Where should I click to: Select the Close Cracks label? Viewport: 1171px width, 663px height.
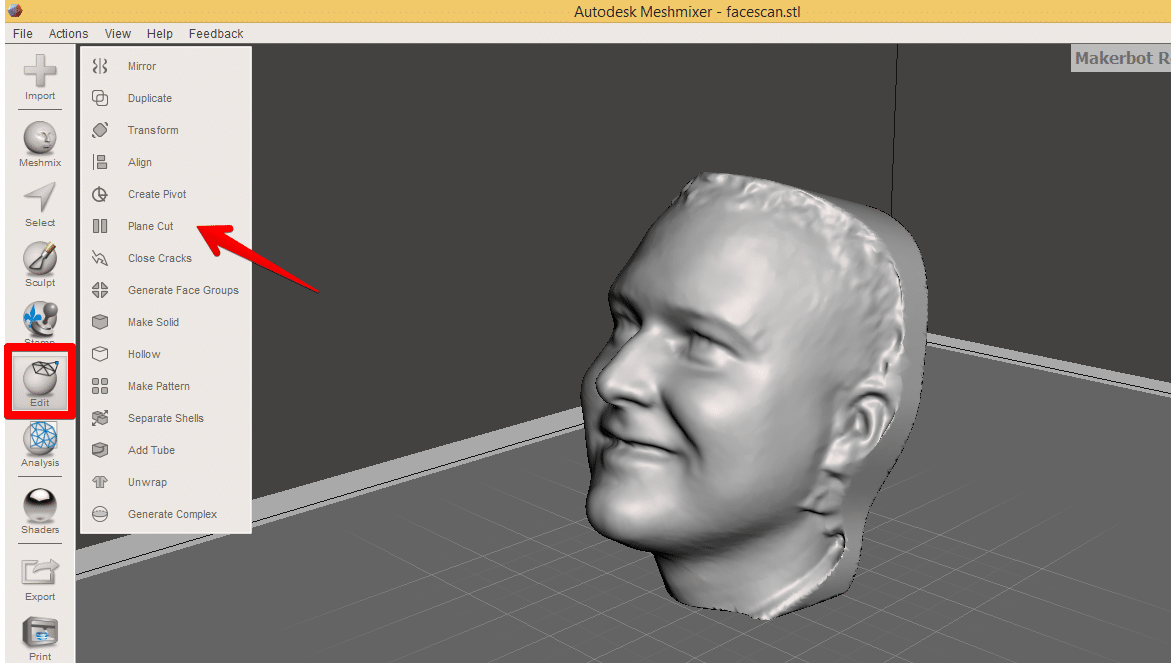tap(160, 258)
